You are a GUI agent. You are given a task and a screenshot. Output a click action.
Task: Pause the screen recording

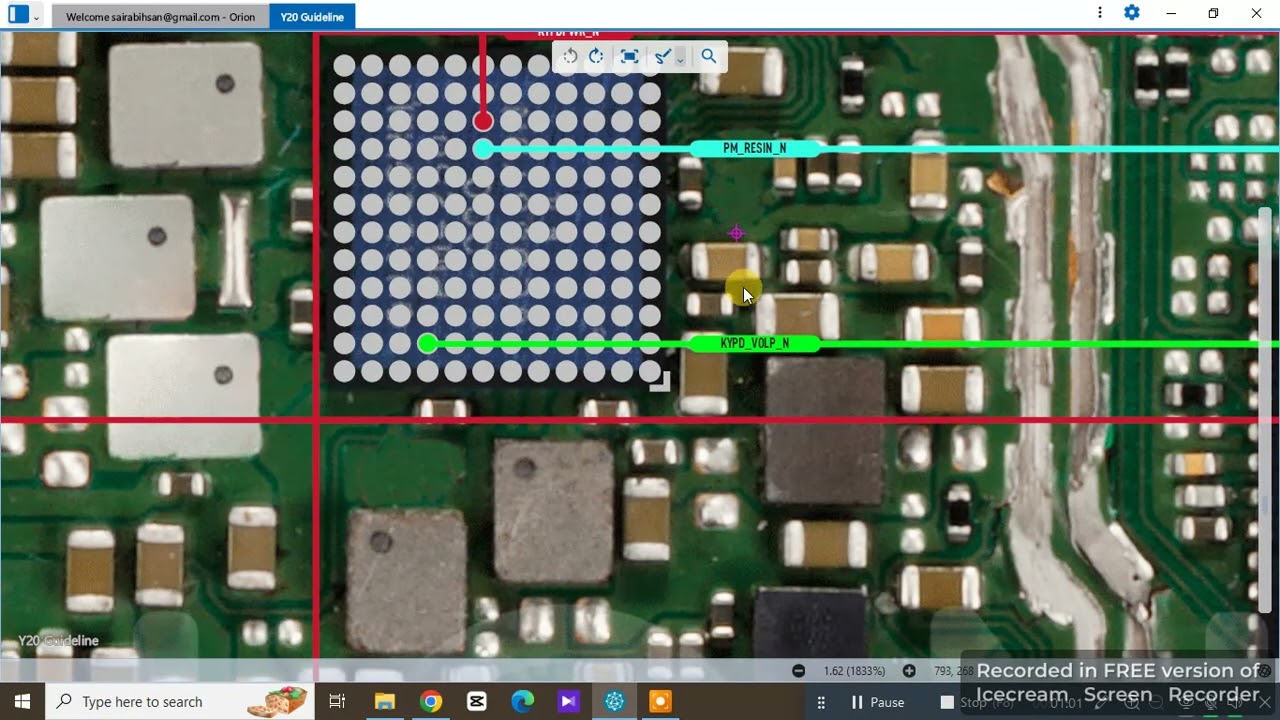[877, 702]
